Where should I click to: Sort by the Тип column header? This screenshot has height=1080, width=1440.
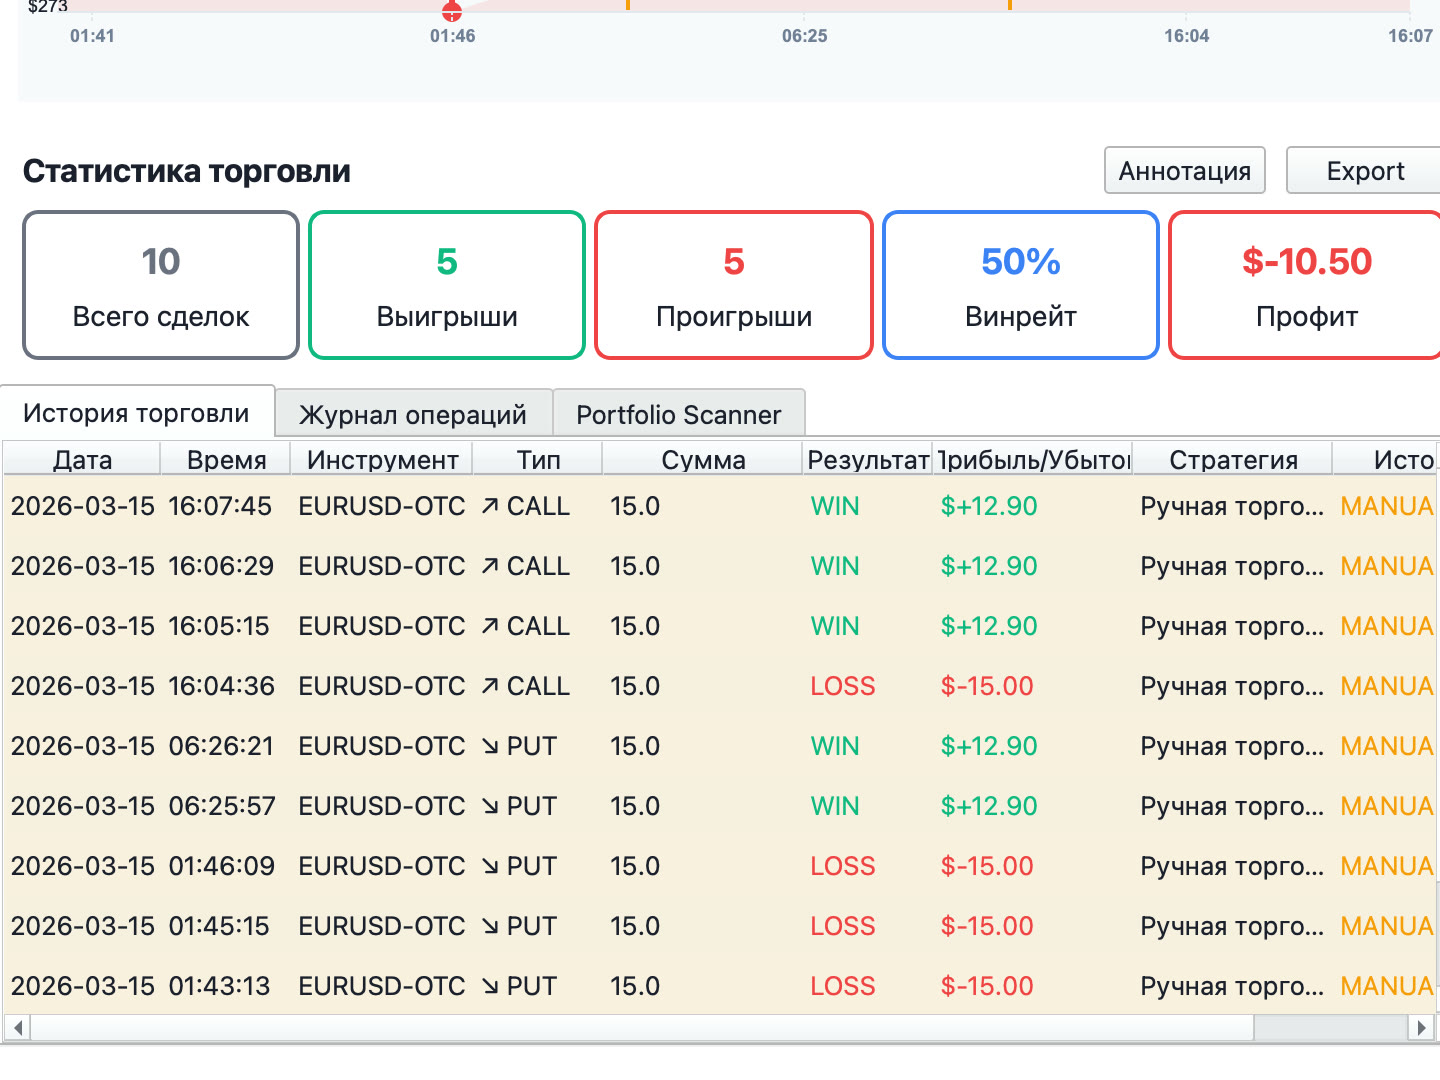point(538,460)
